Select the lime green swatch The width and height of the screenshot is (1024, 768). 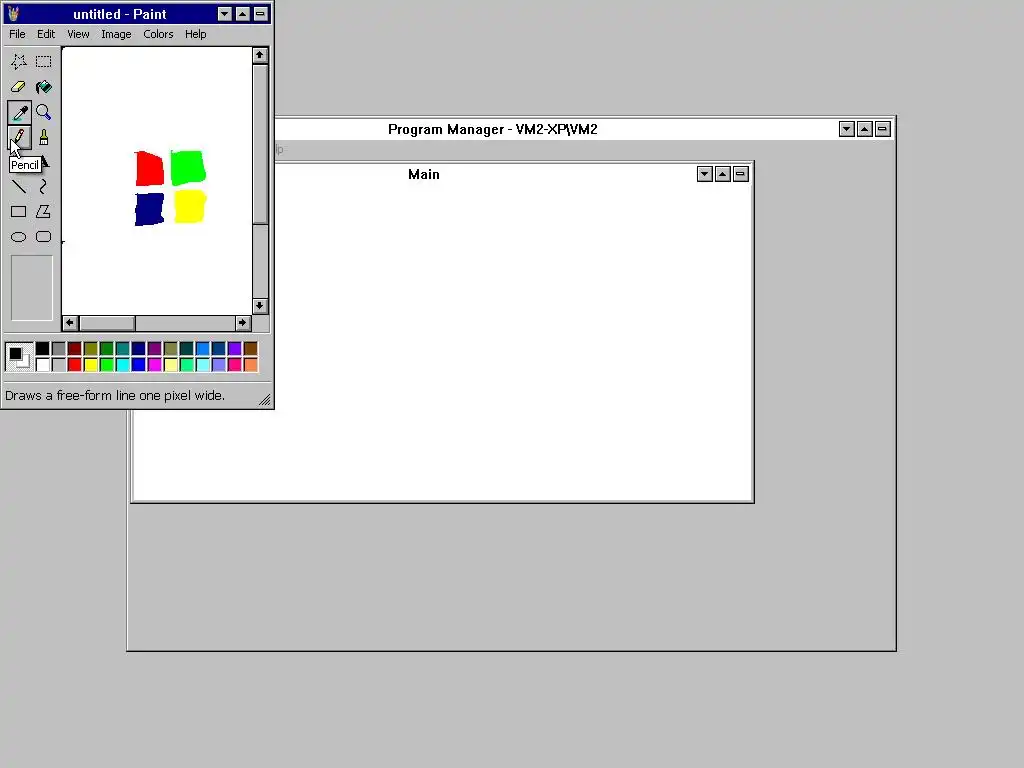pyautogui.click(x=106, y=364)
